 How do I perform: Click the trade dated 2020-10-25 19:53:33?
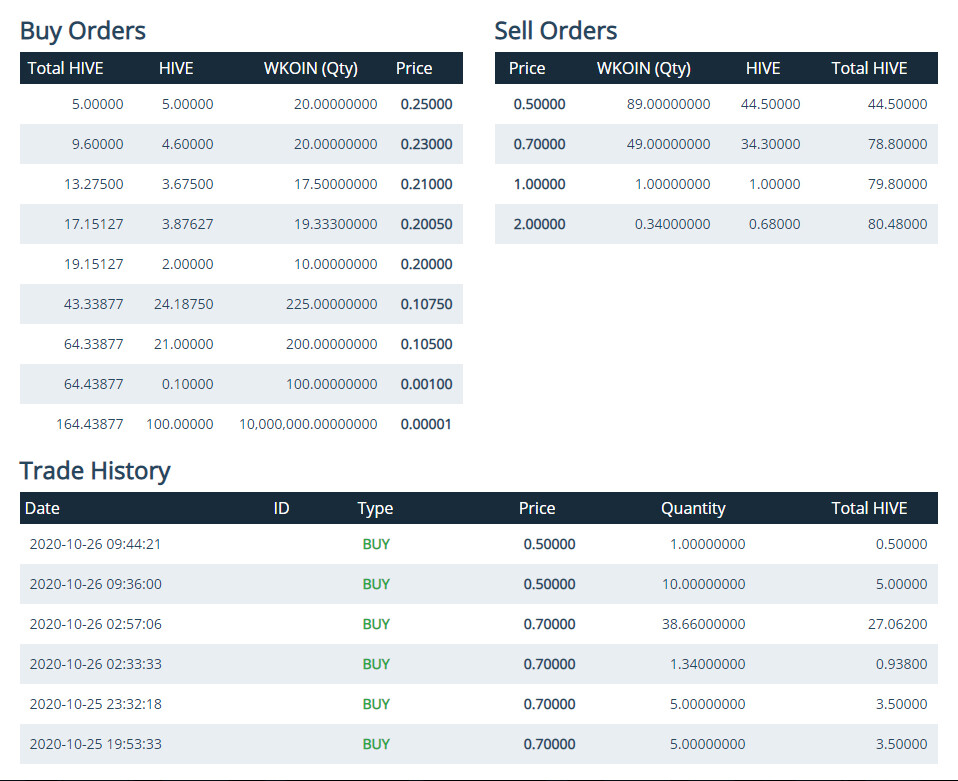coord(478,744)
